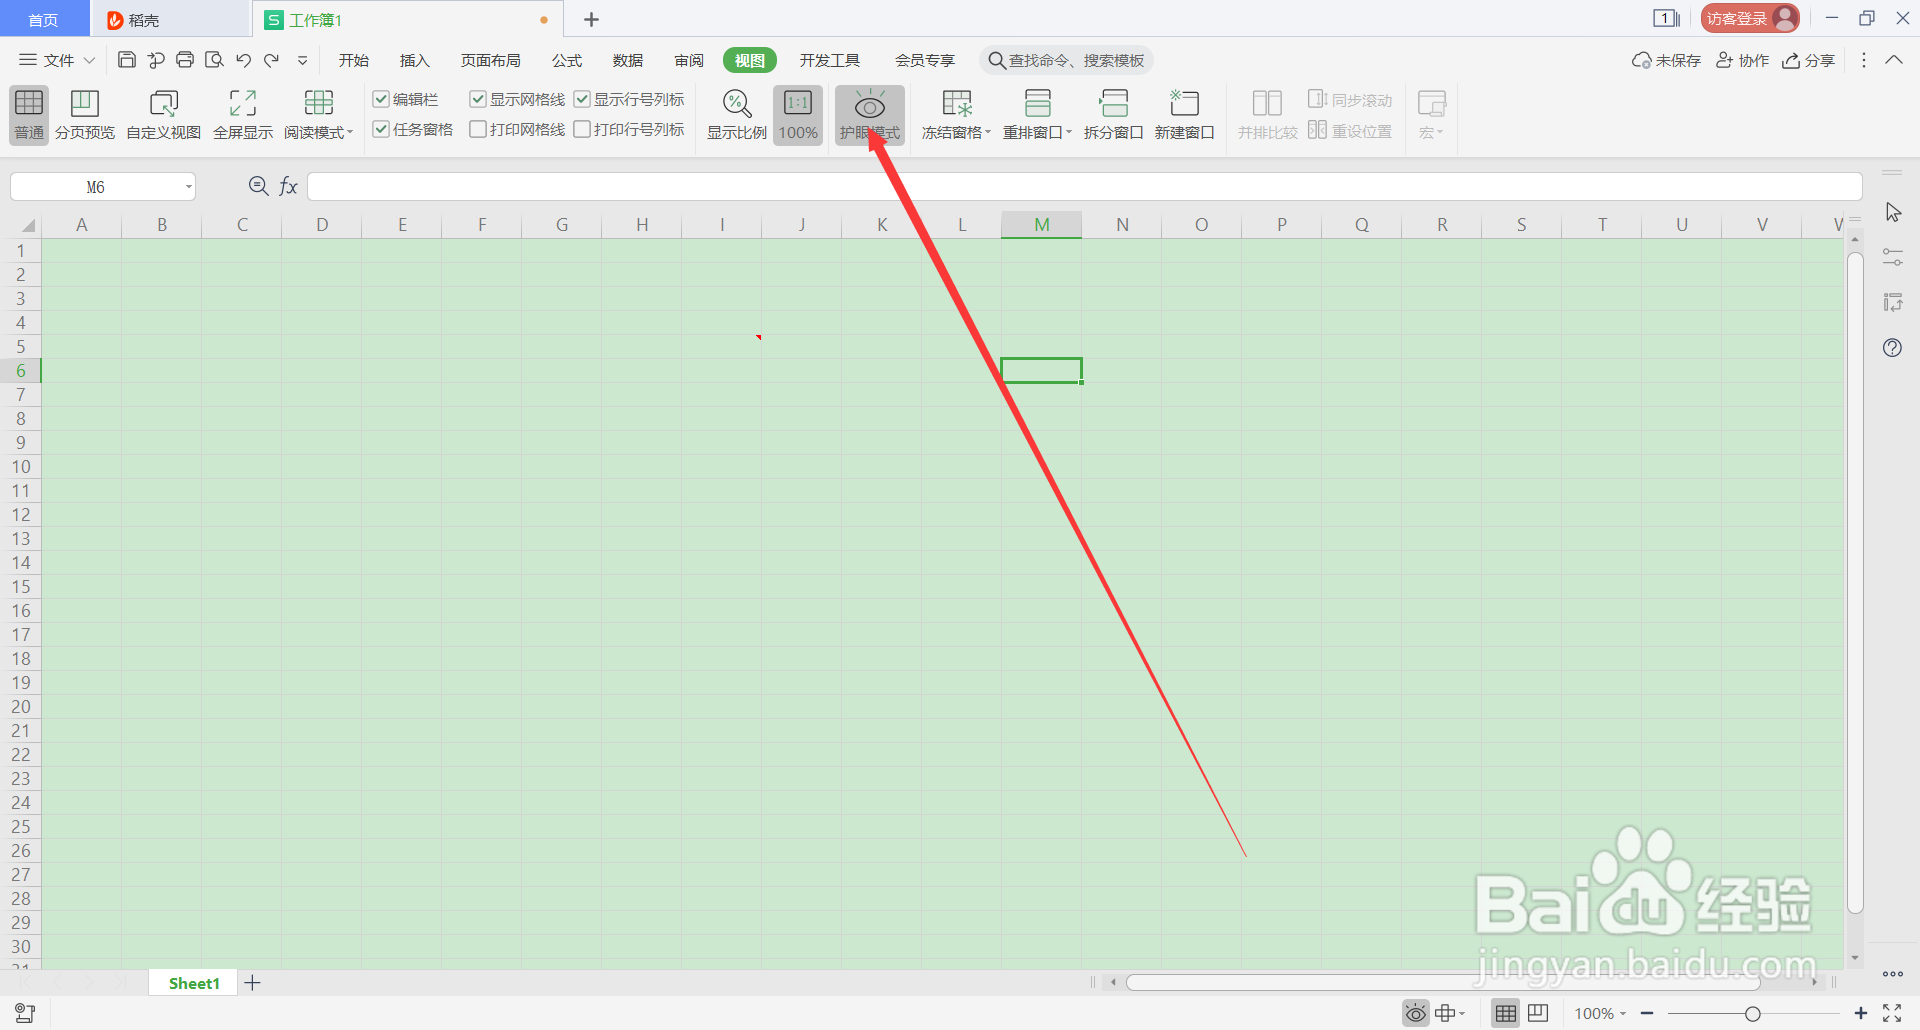Enable Print Gridlines (打印网格线) checkbox
The width and height of the screenshot is (1920, 1030).
pyautogui.click(x=478, y=129)
